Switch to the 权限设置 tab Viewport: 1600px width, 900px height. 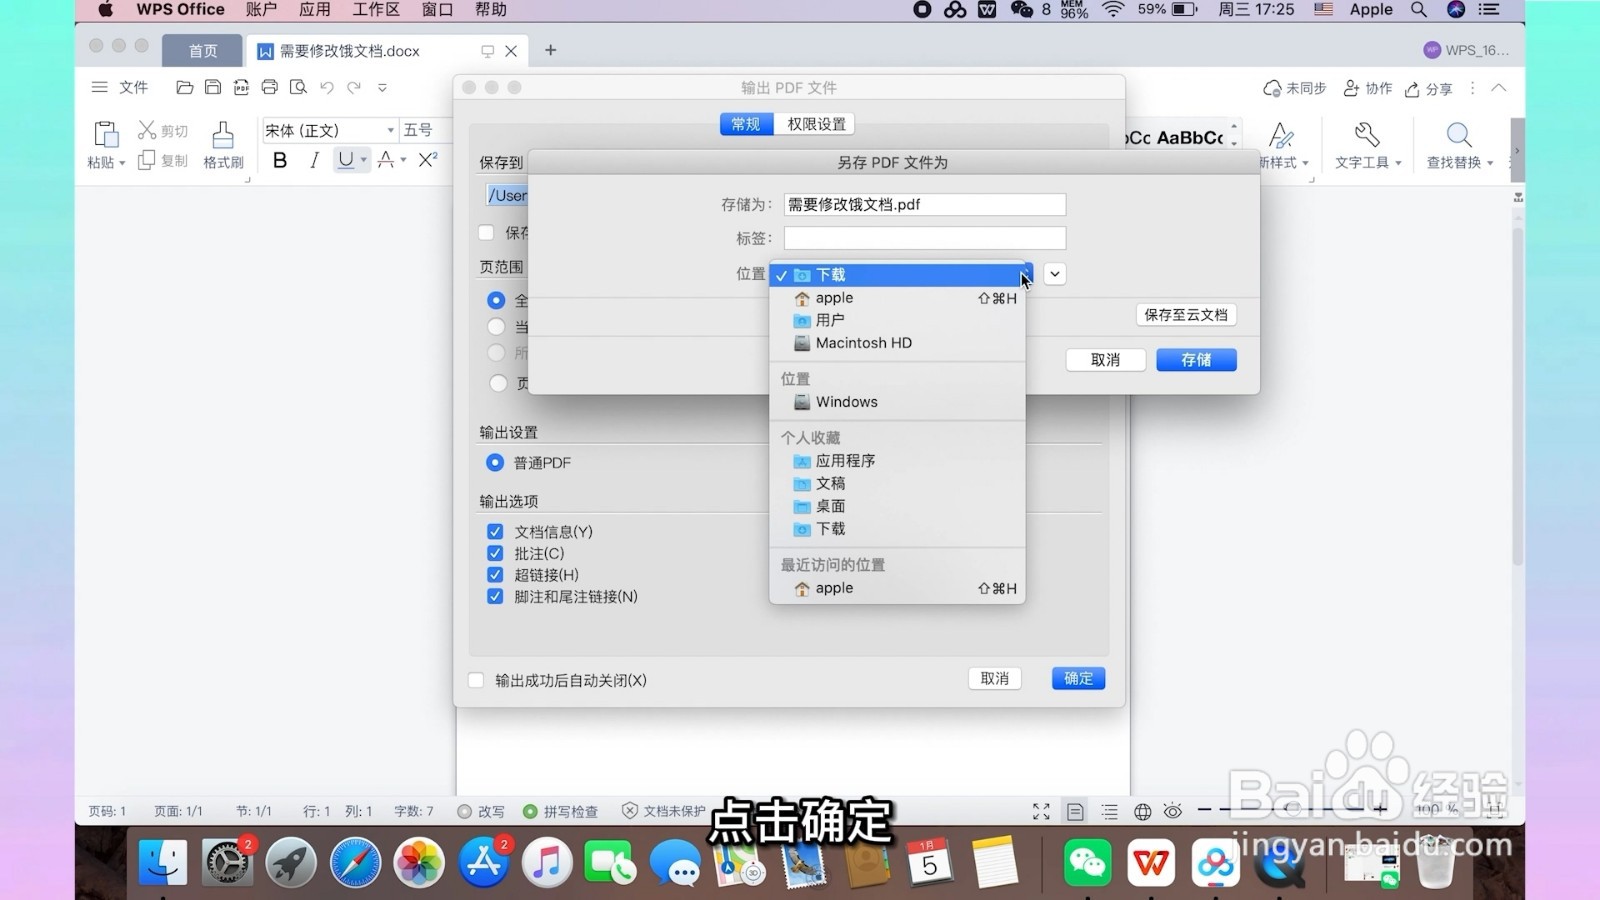pos(815,123)
